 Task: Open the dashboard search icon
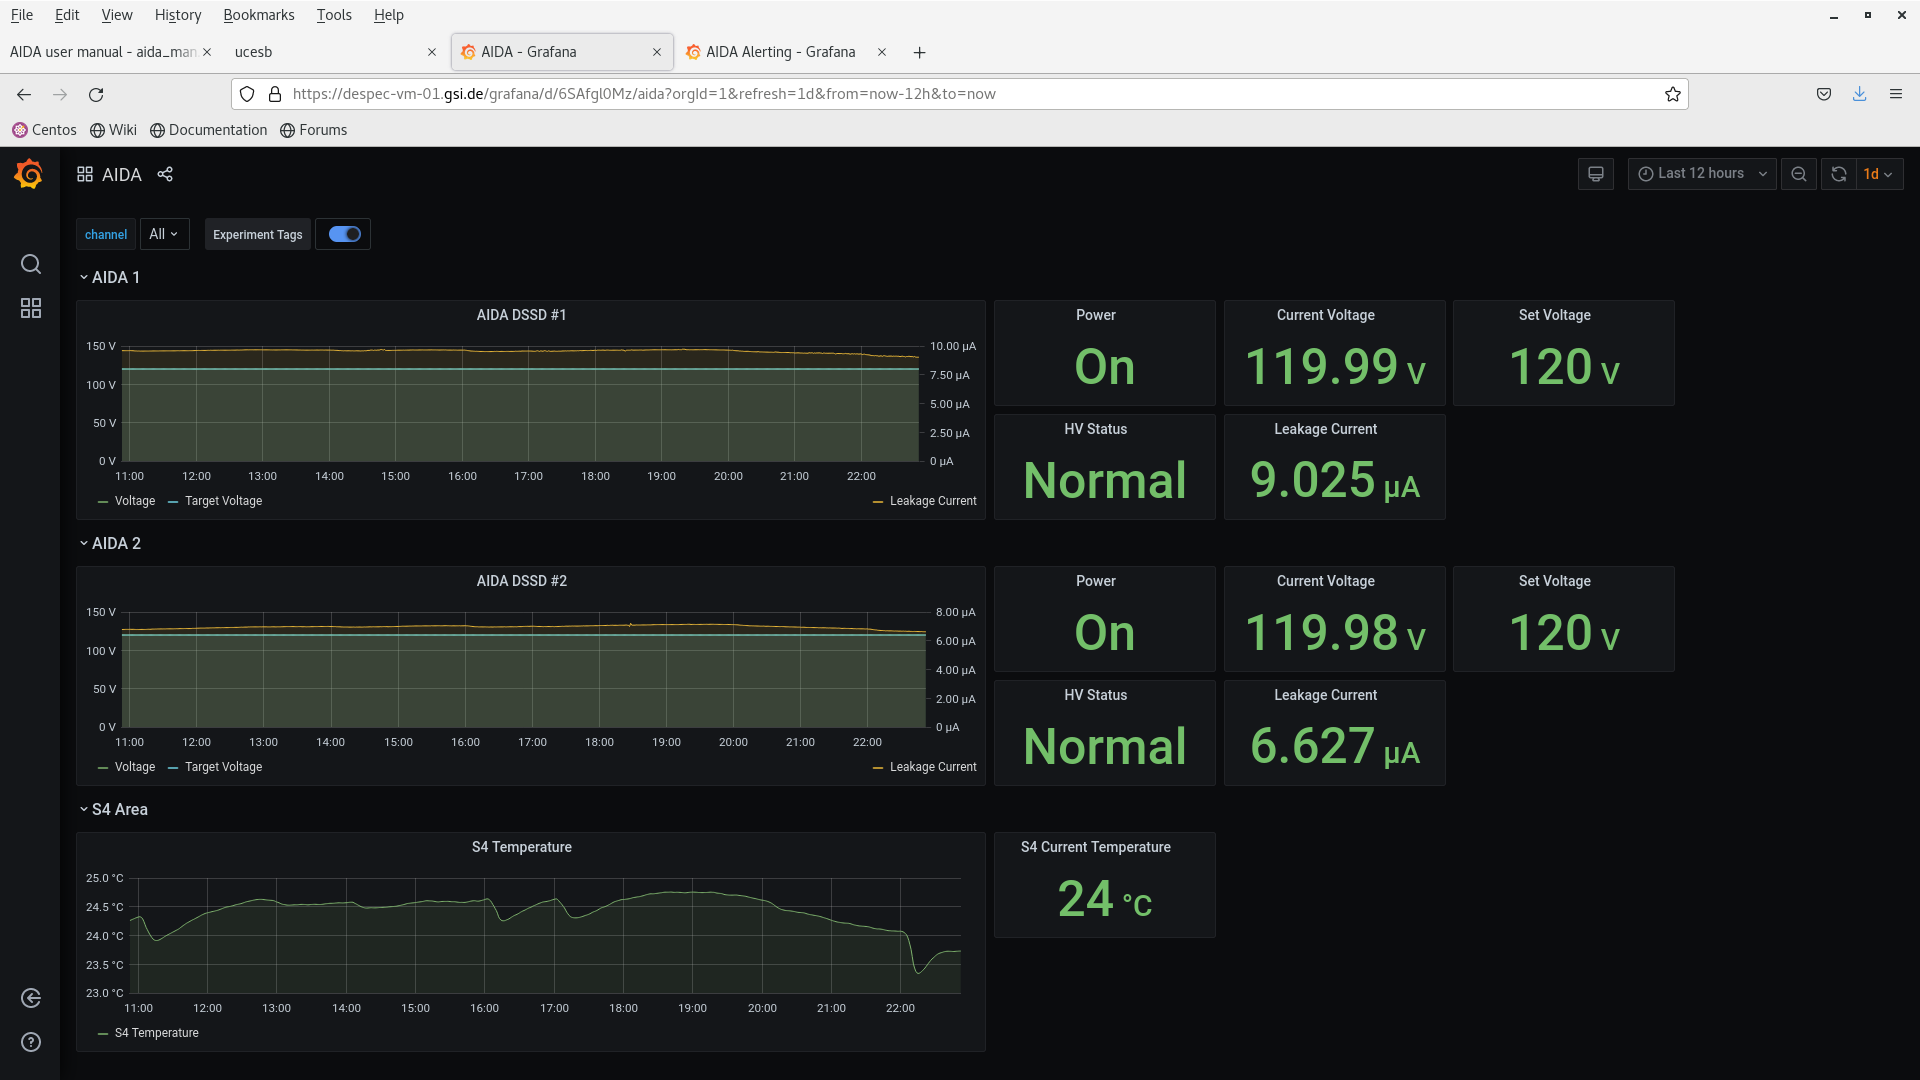click(x=31, y=264)
